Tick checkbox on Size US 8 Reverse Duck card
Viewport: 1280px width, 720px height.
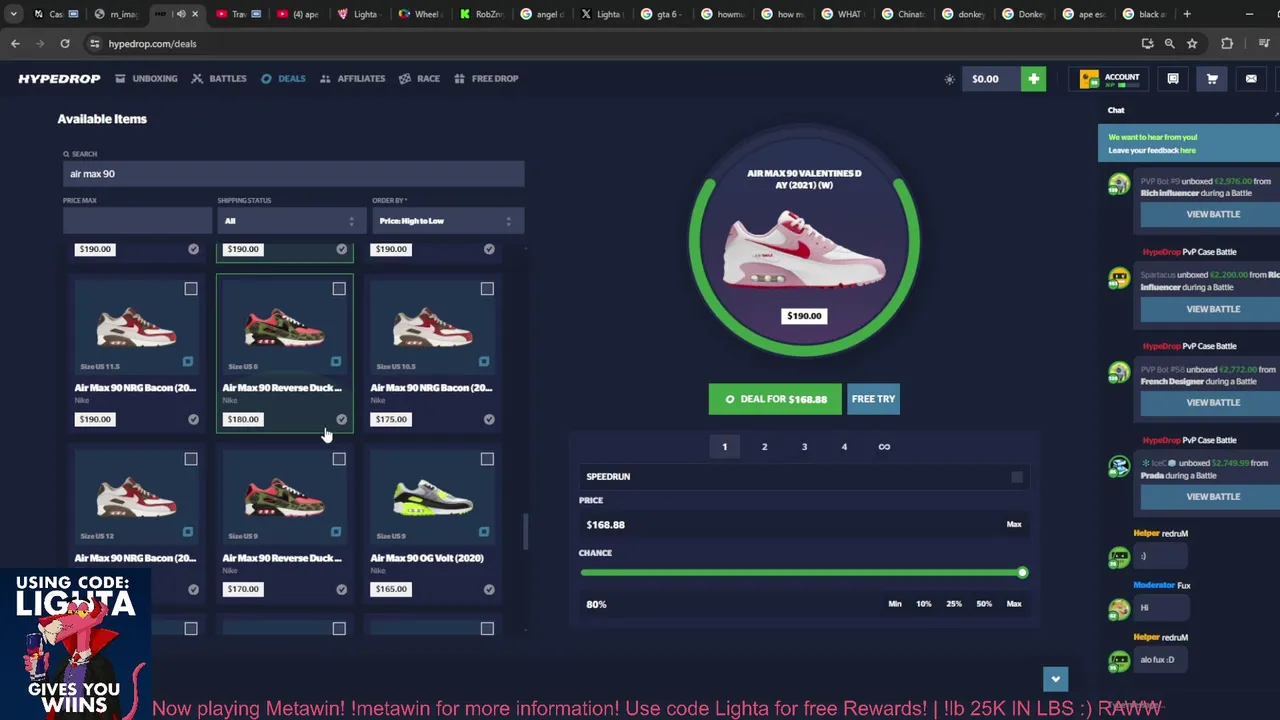tap(339, 289)
